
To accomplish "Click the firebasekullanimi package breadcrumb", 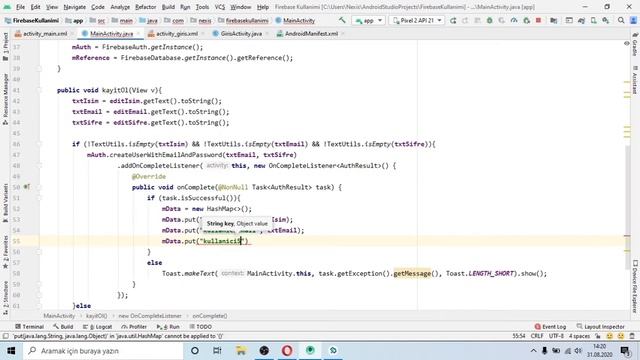I will [x=244, y=20].
